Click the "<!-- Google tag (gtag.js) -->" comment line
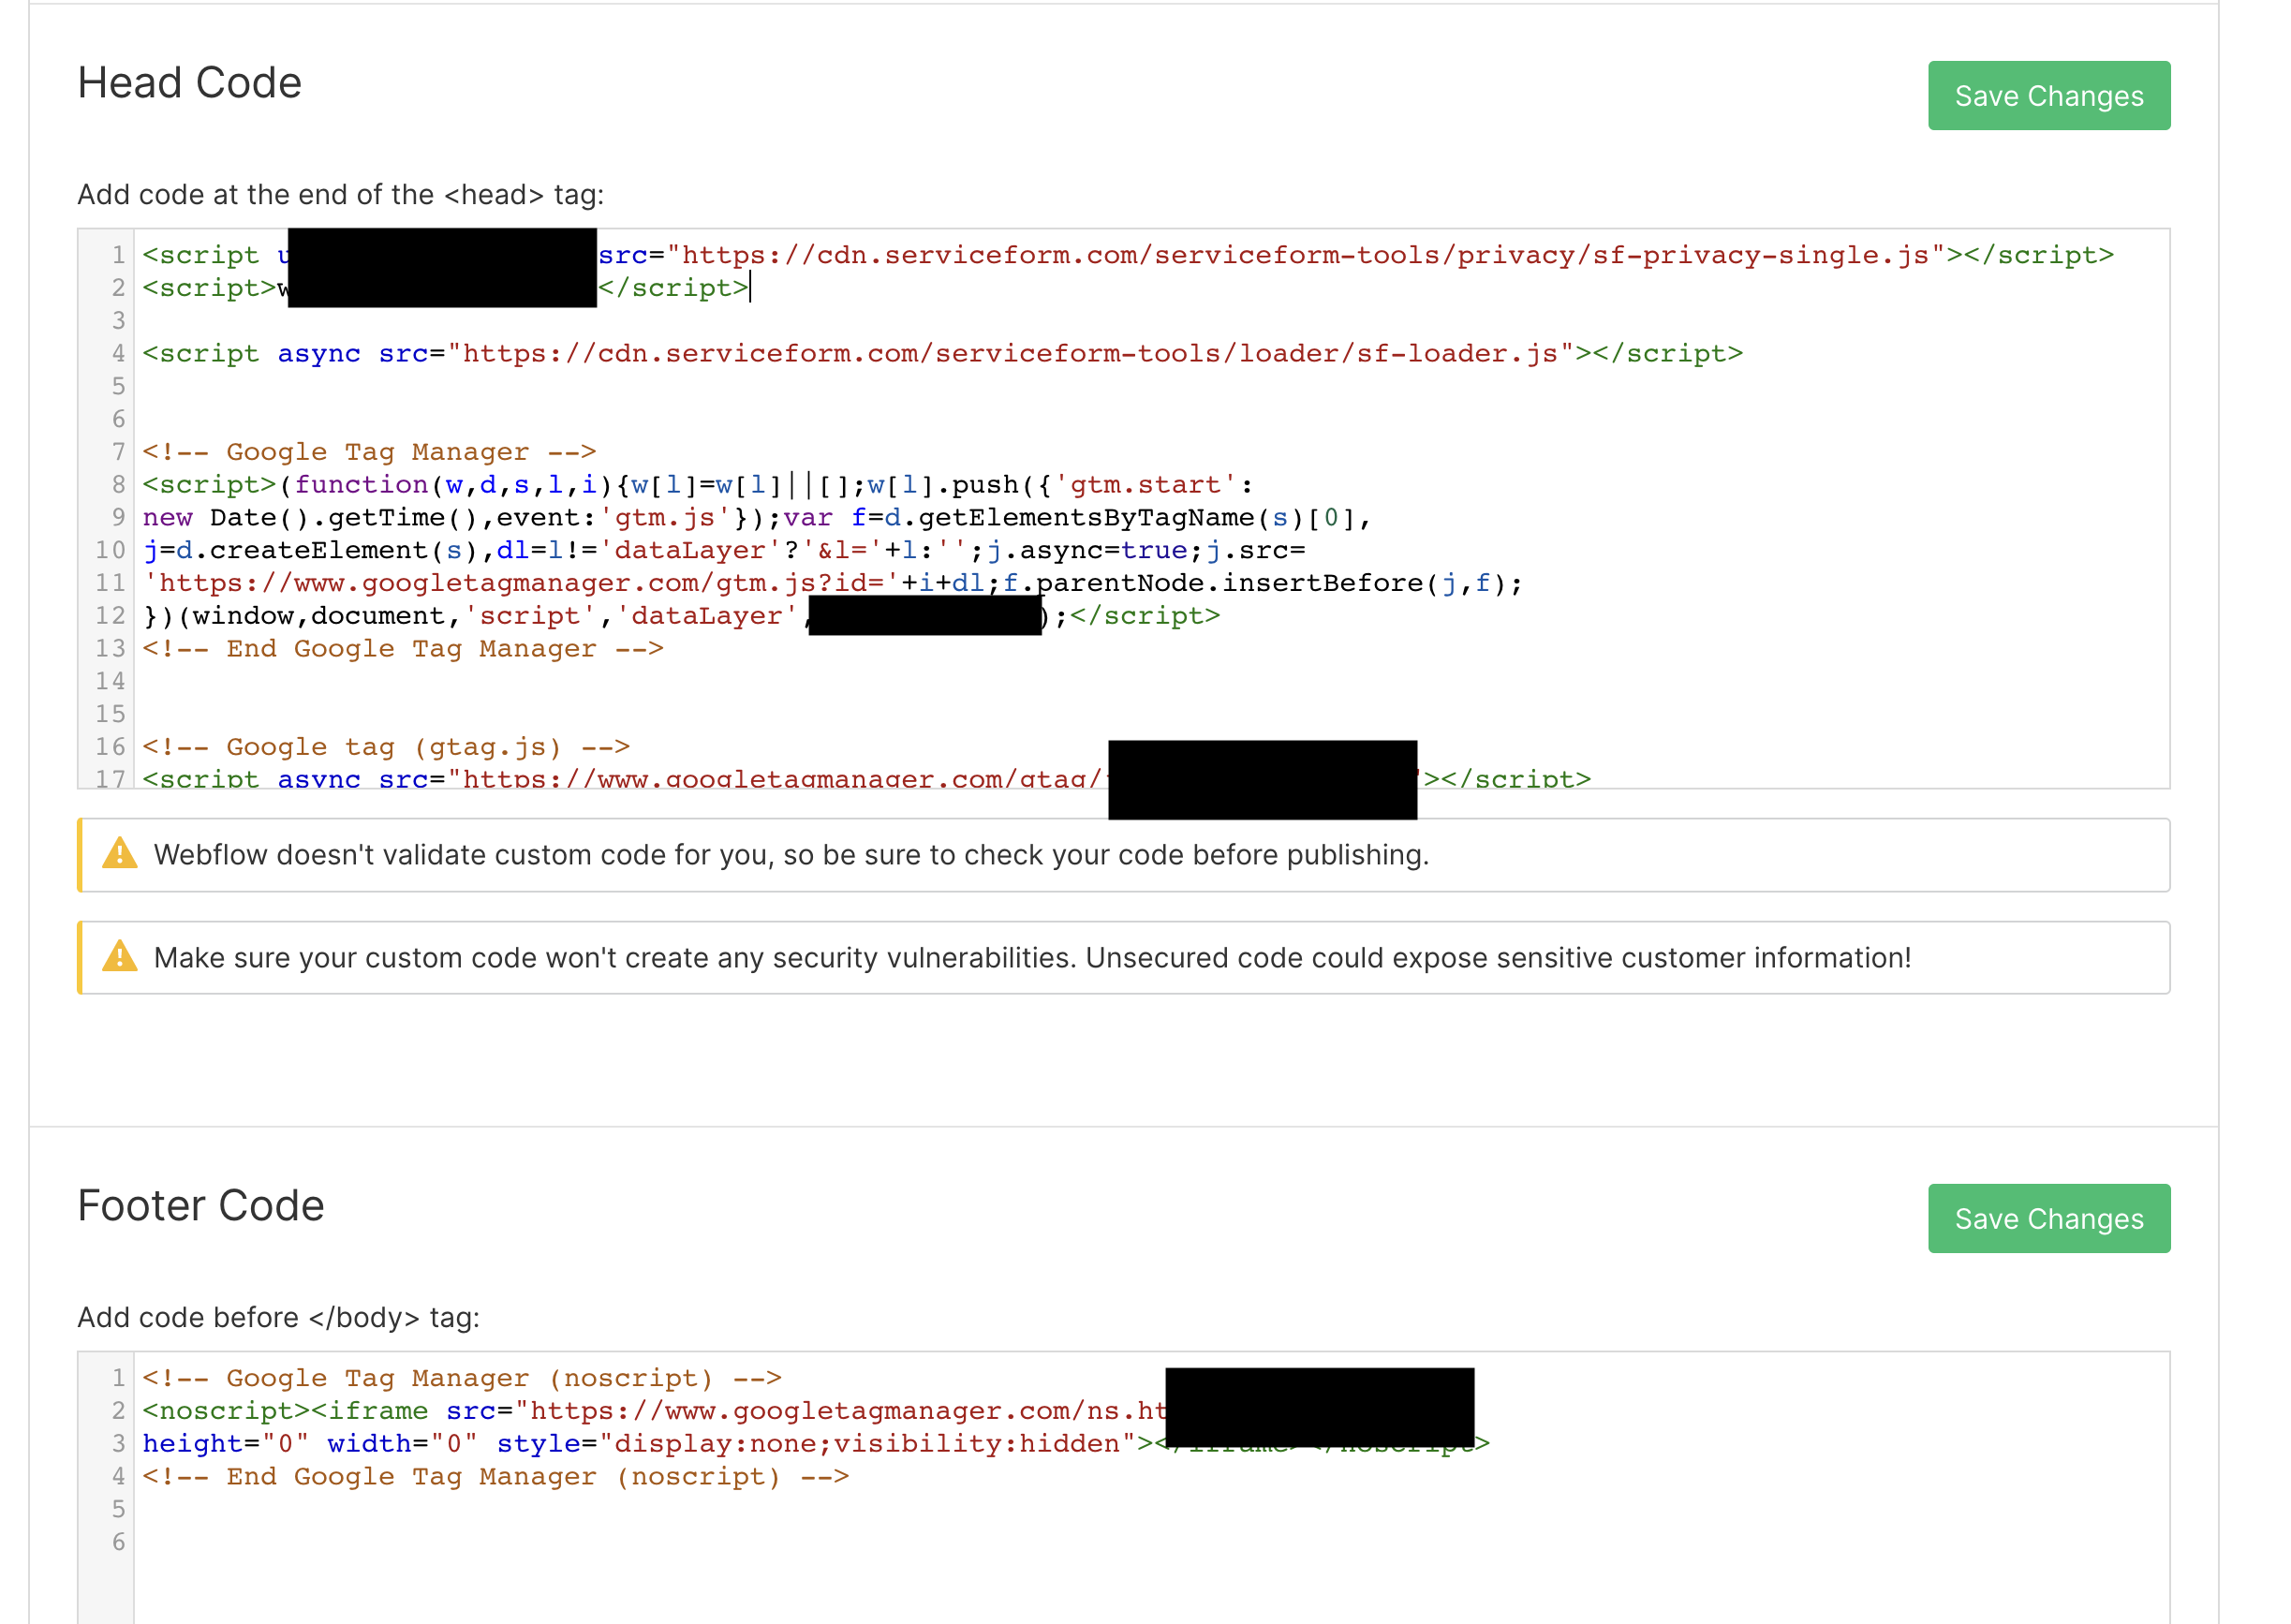The image size is (2291, 1624). tap(386, 746)
